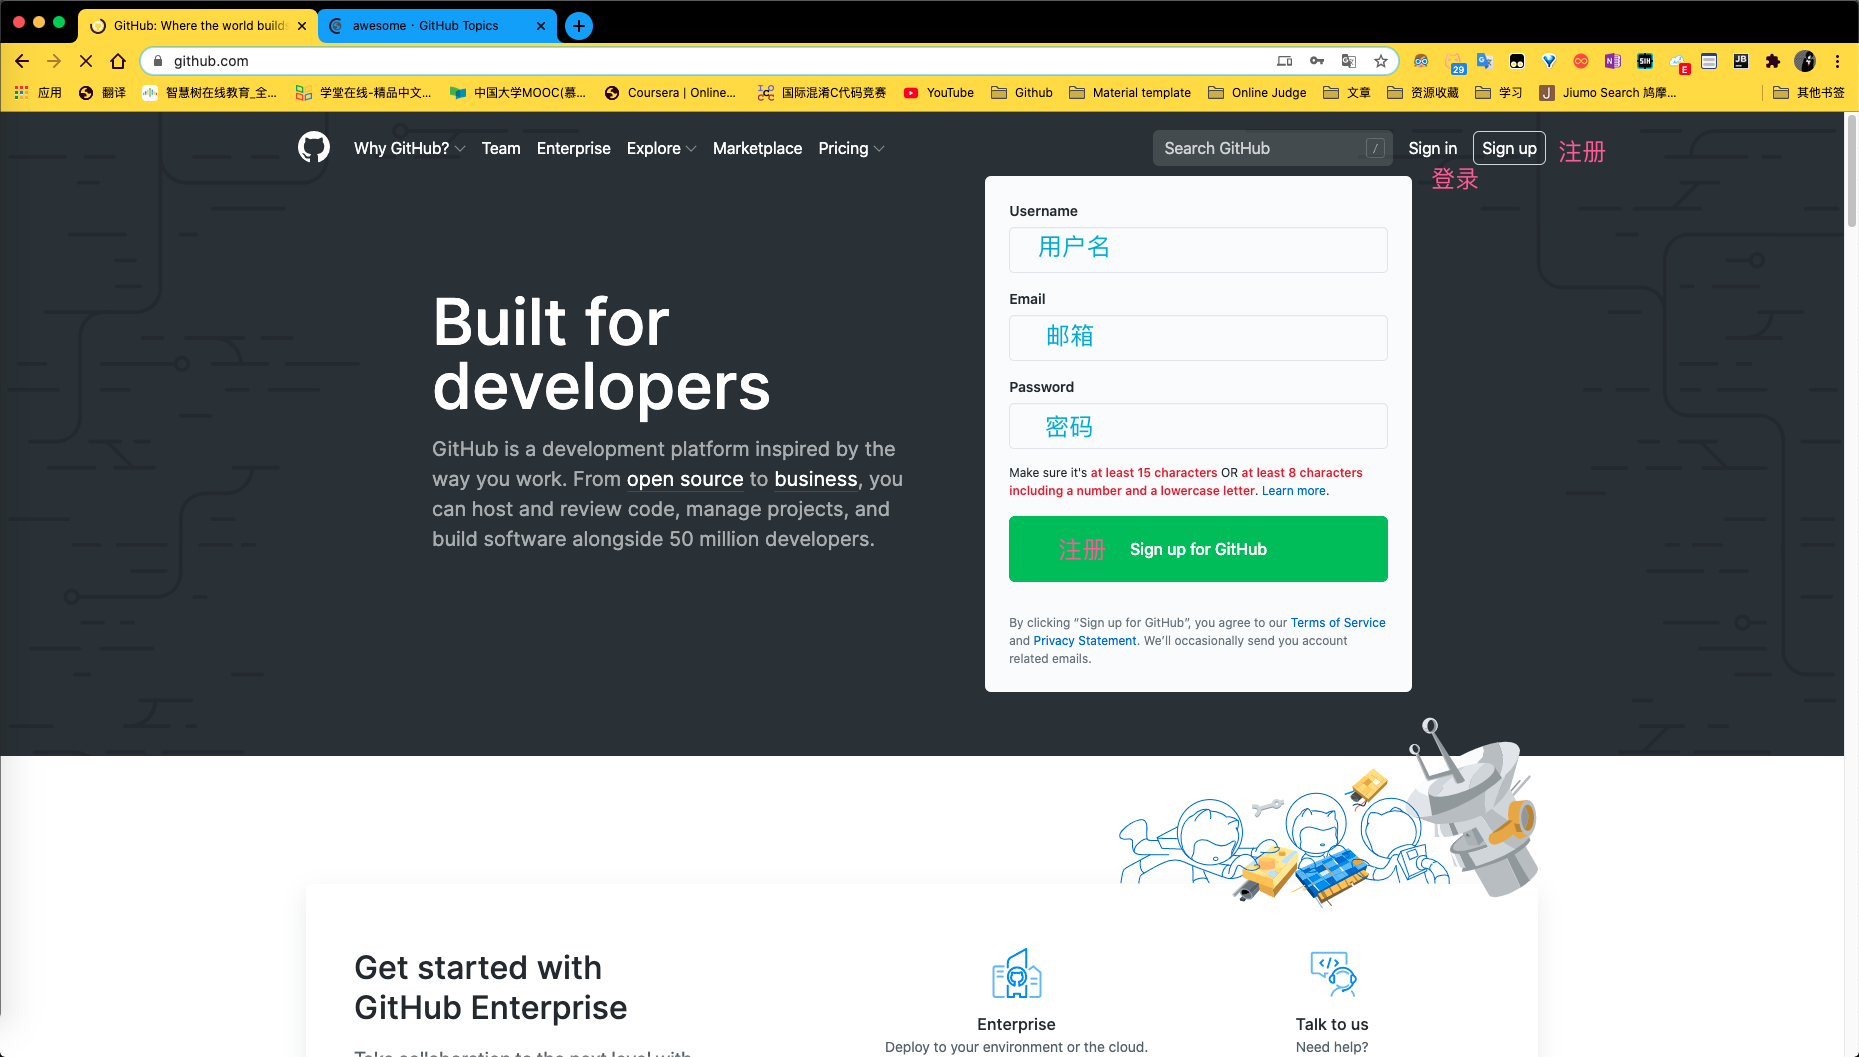The height and width of the screenshot is (1057, 1859).
Task: Stop page loading with the X button
Action: point(86,61)
